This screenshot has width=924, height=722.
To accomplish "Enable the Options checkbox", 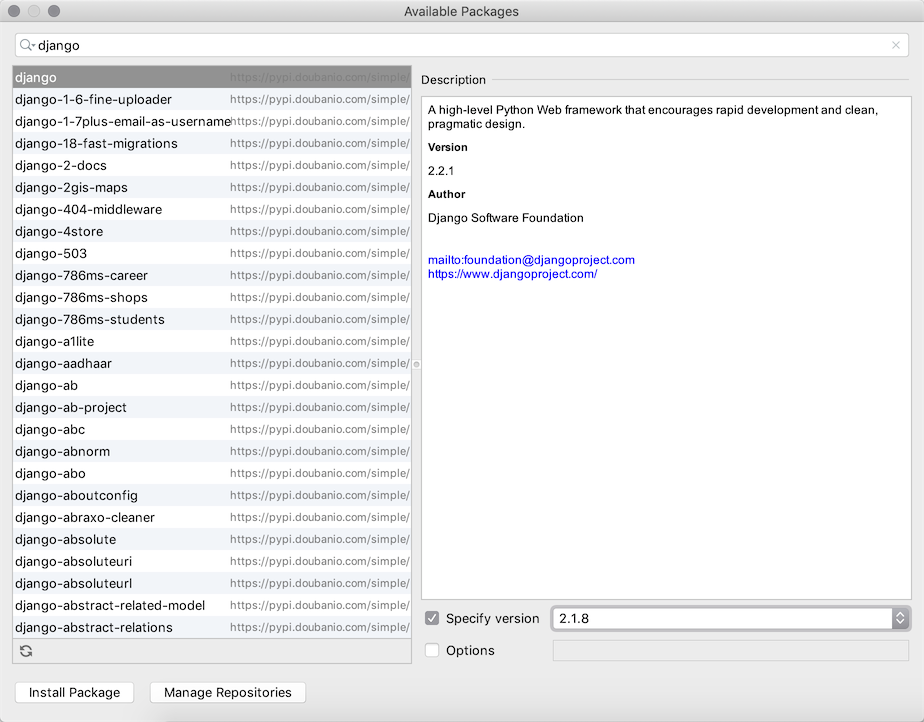I will 432,651.
